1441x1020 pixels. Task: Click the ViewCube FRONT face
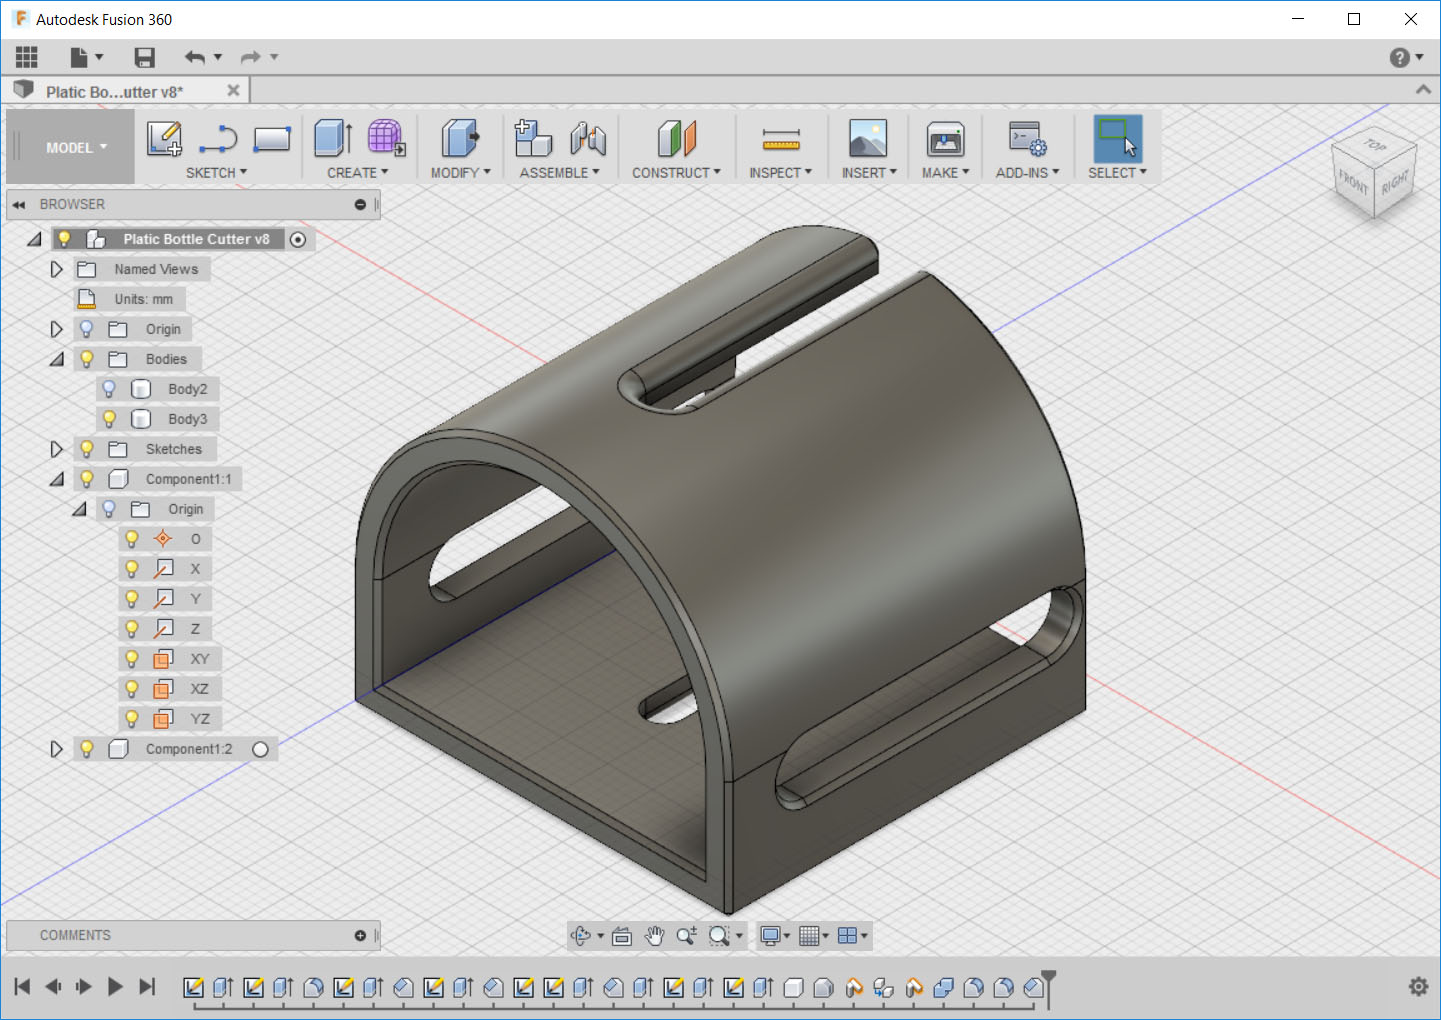click(x=1353, y=182)
